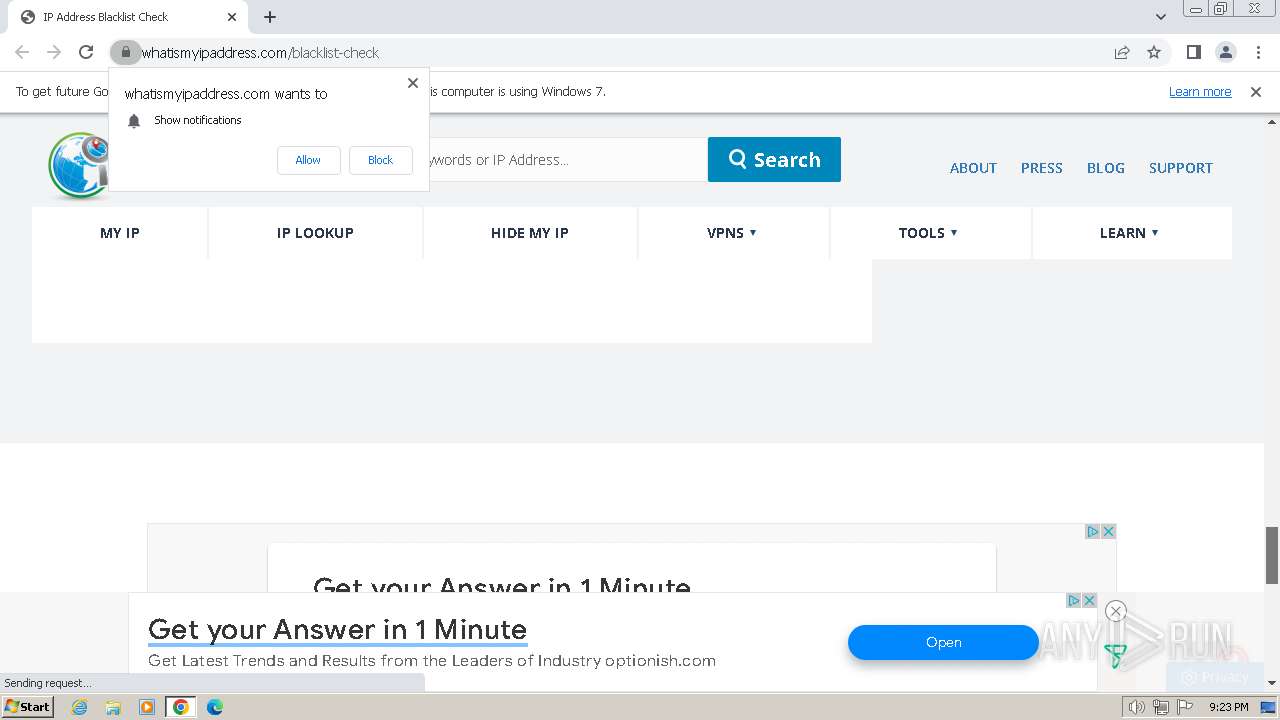This screenshot has height=720, width=1280.
Task: Click the WhatIsMyIPAddress globe logo
Action: click(x=78, y=165)
